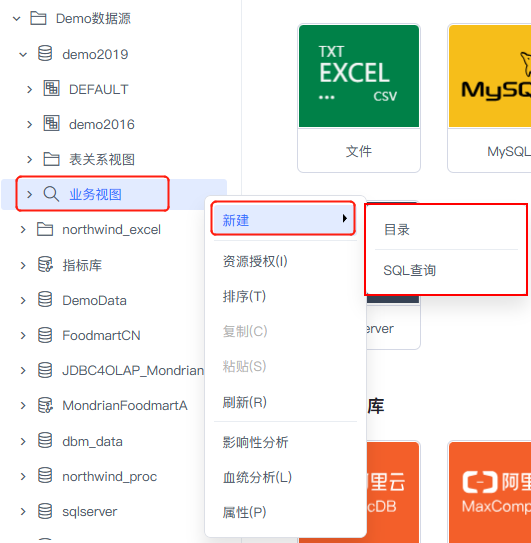Expand the DemoData node

[x=23, y=300]
